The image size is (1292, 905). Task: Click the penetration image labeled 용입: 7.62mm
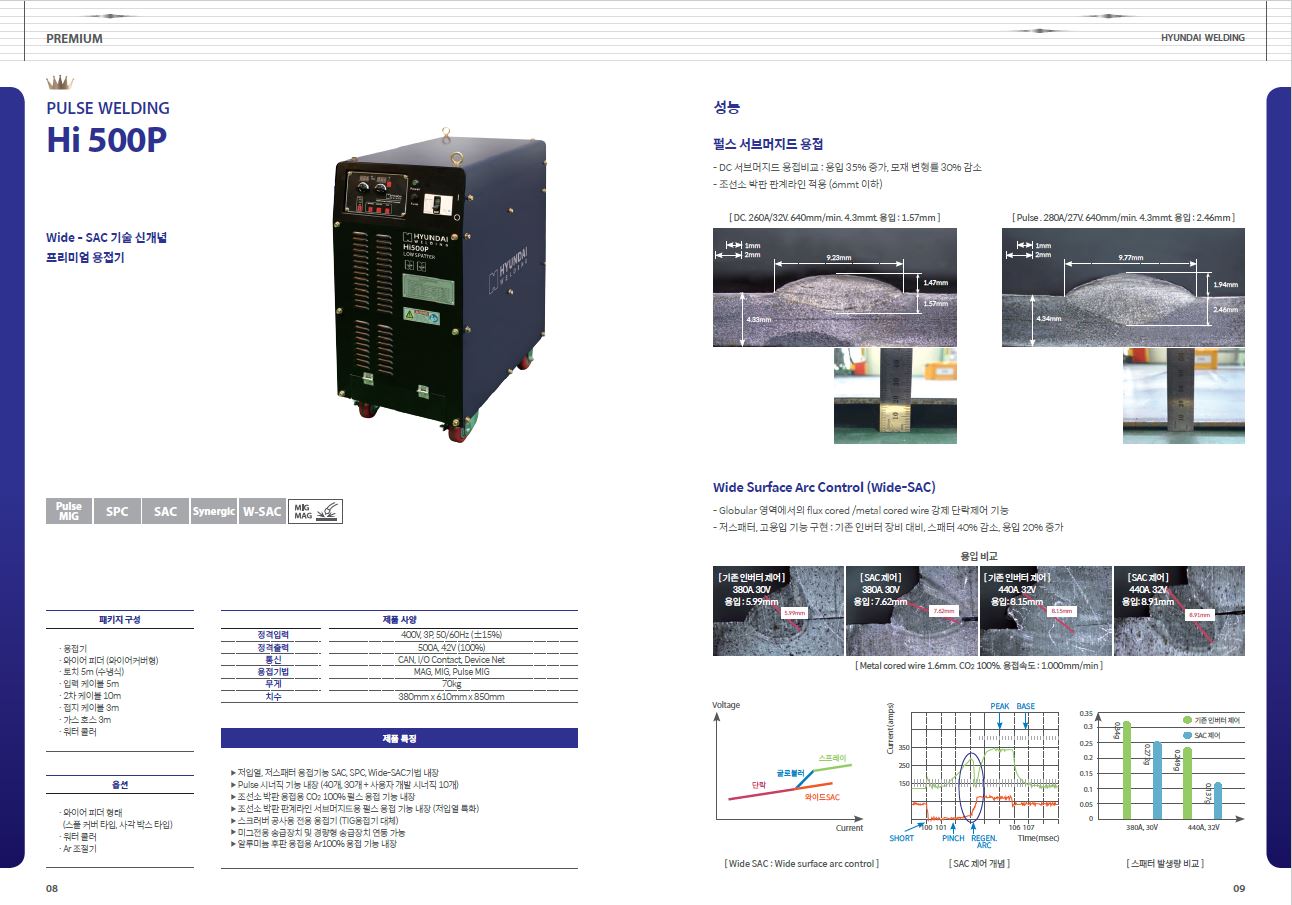tap(912, 611)
